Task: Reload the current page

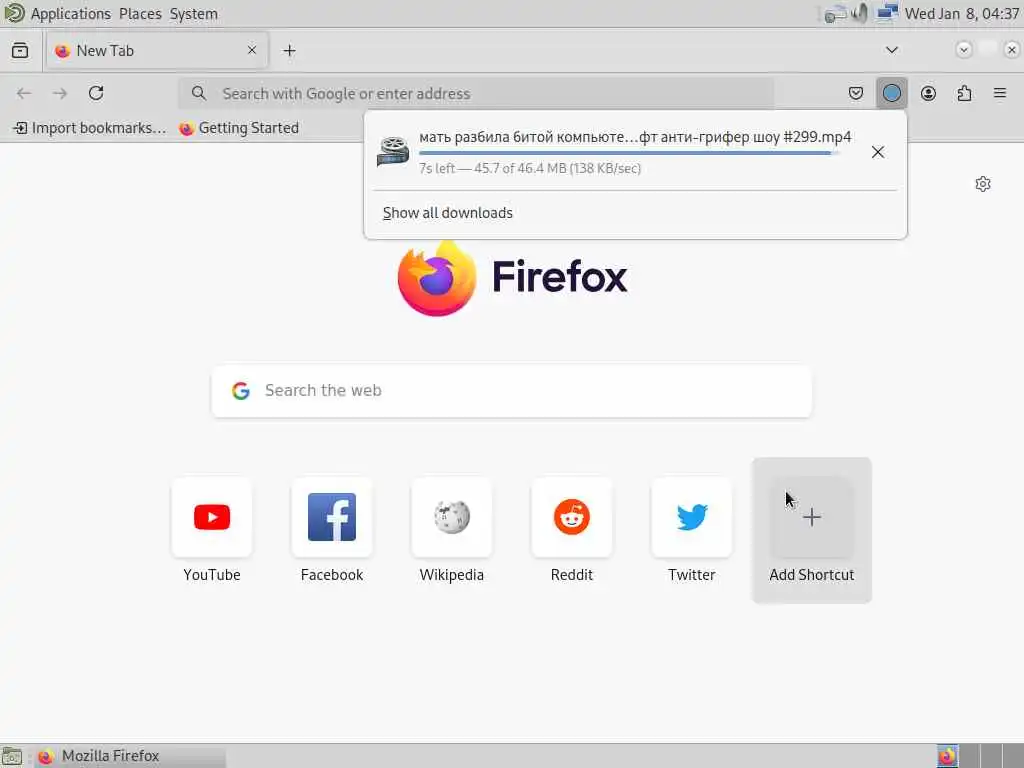Action: [x=96, y=93]
